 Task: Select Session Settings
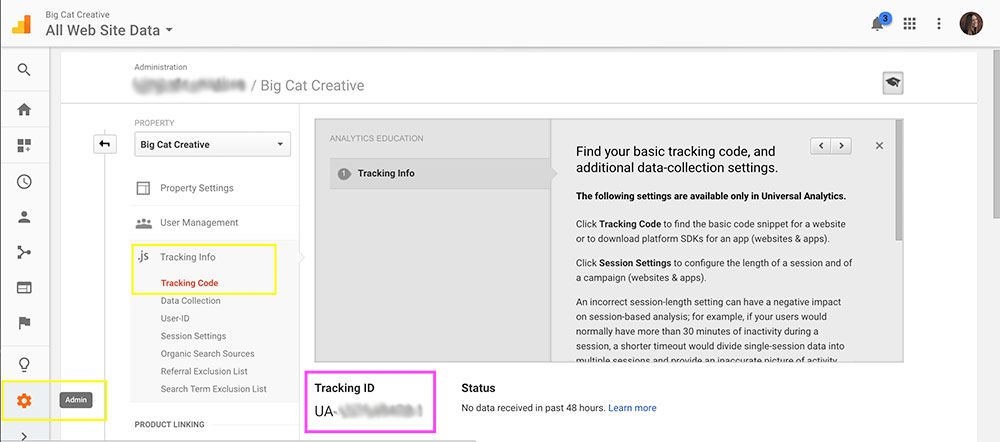(x=193, y=336)
